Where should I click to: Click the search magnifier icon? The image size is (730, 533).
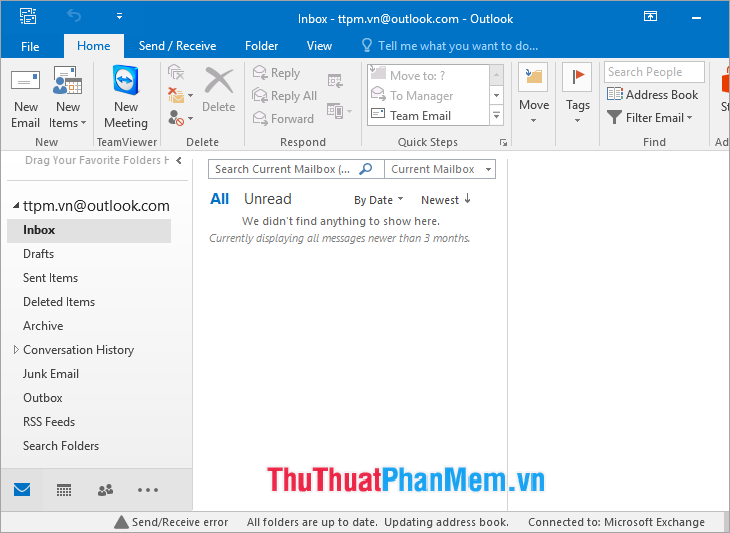point(366,169)
